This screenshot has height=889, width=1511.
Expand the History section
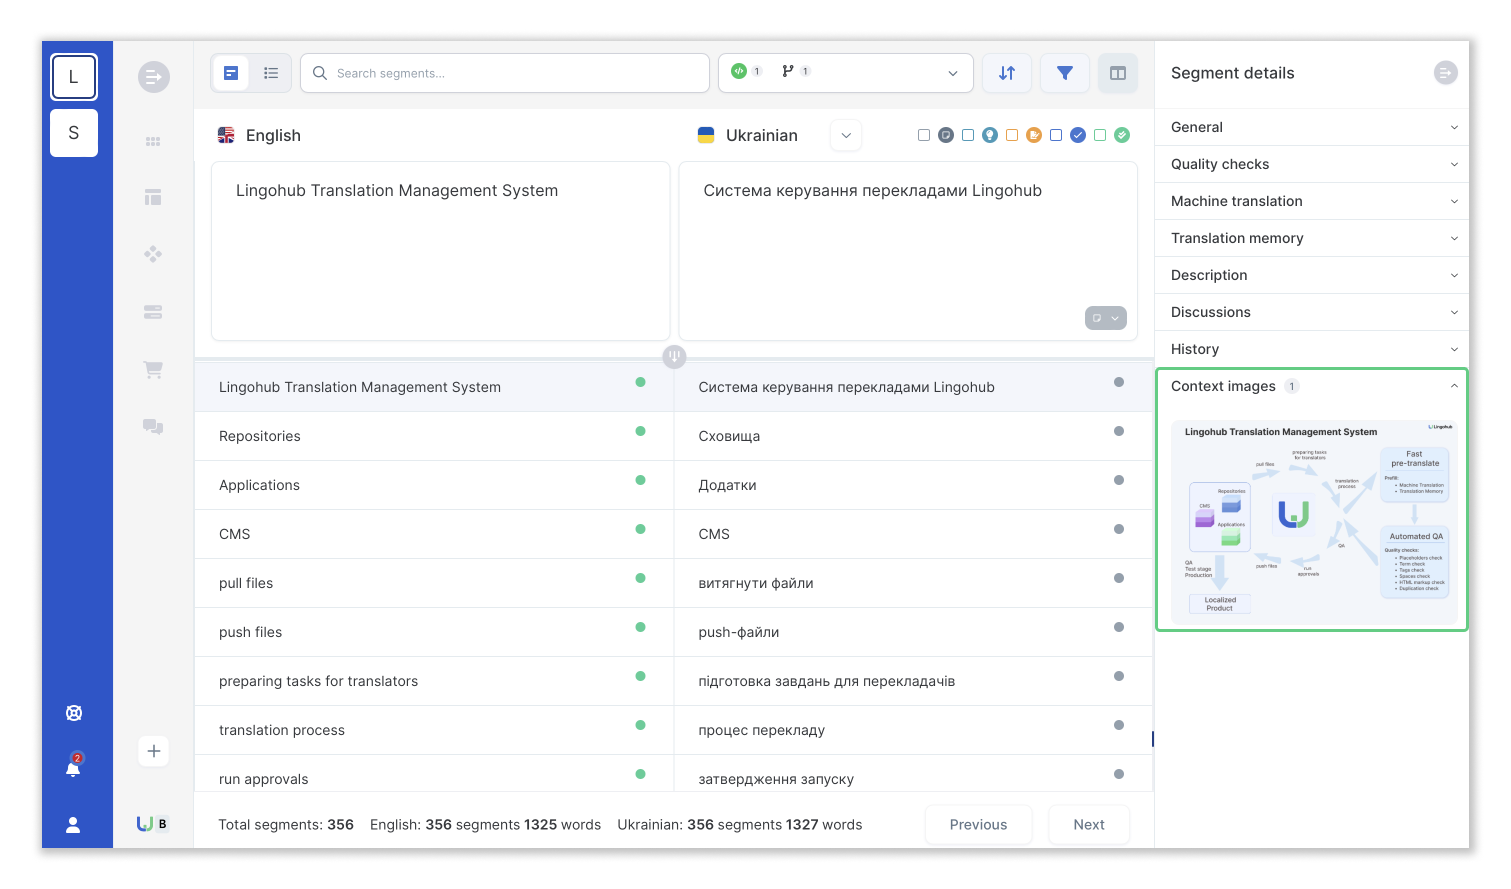tap(1312, 349)
